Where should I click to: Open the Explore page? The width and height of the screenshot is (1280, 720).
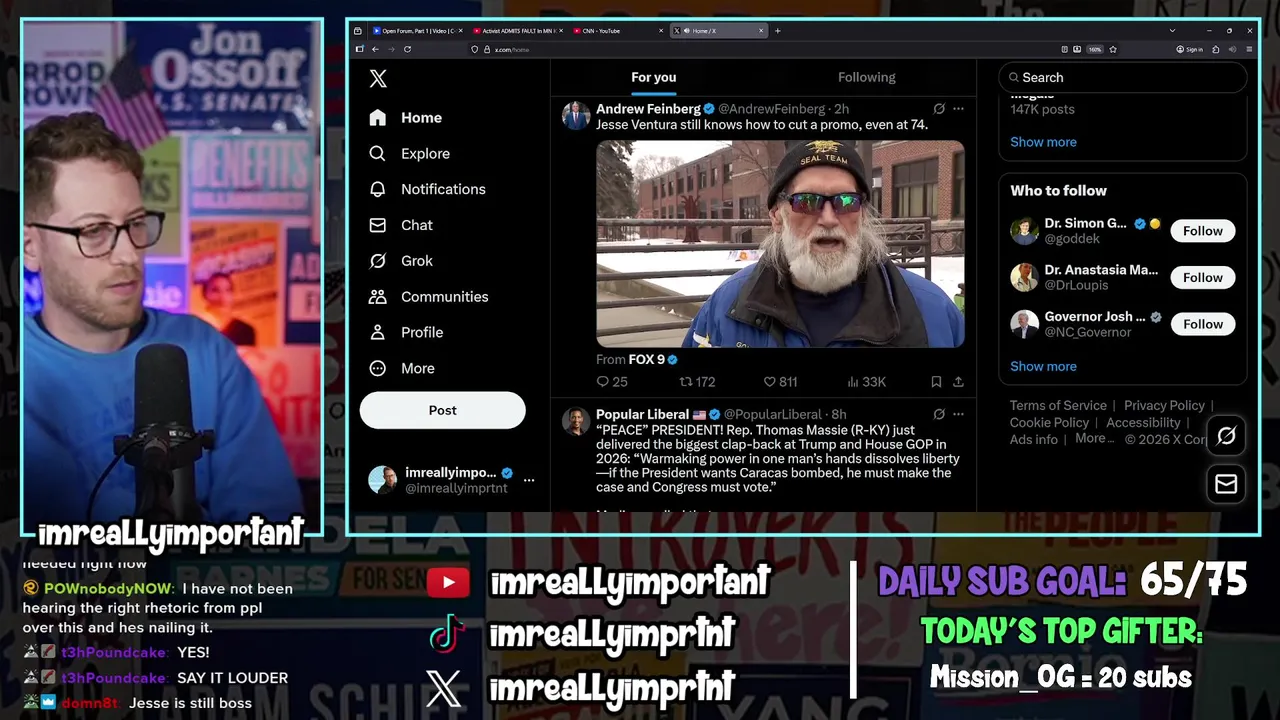tap(409, 153)
